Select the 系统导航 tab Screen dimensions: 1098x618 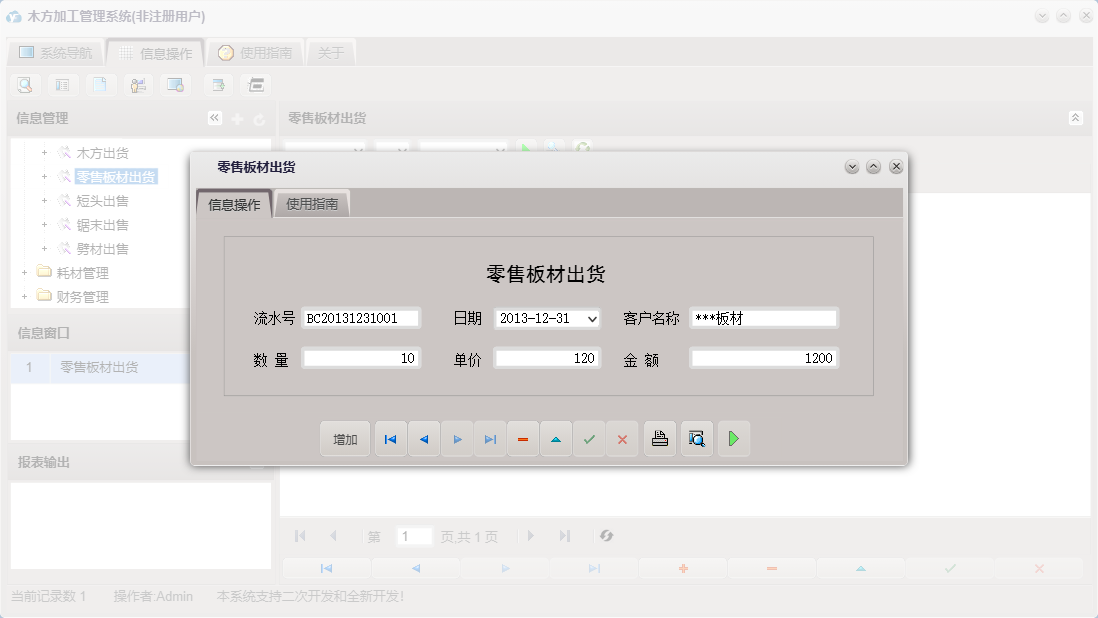(62, 51)
